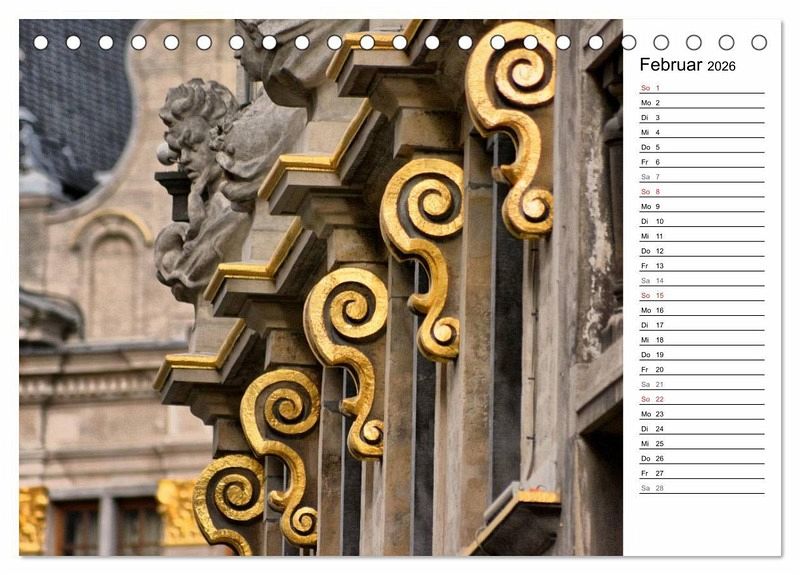
Task: Select the So 22 Sunday entry
Action: [x=701, y=399]
